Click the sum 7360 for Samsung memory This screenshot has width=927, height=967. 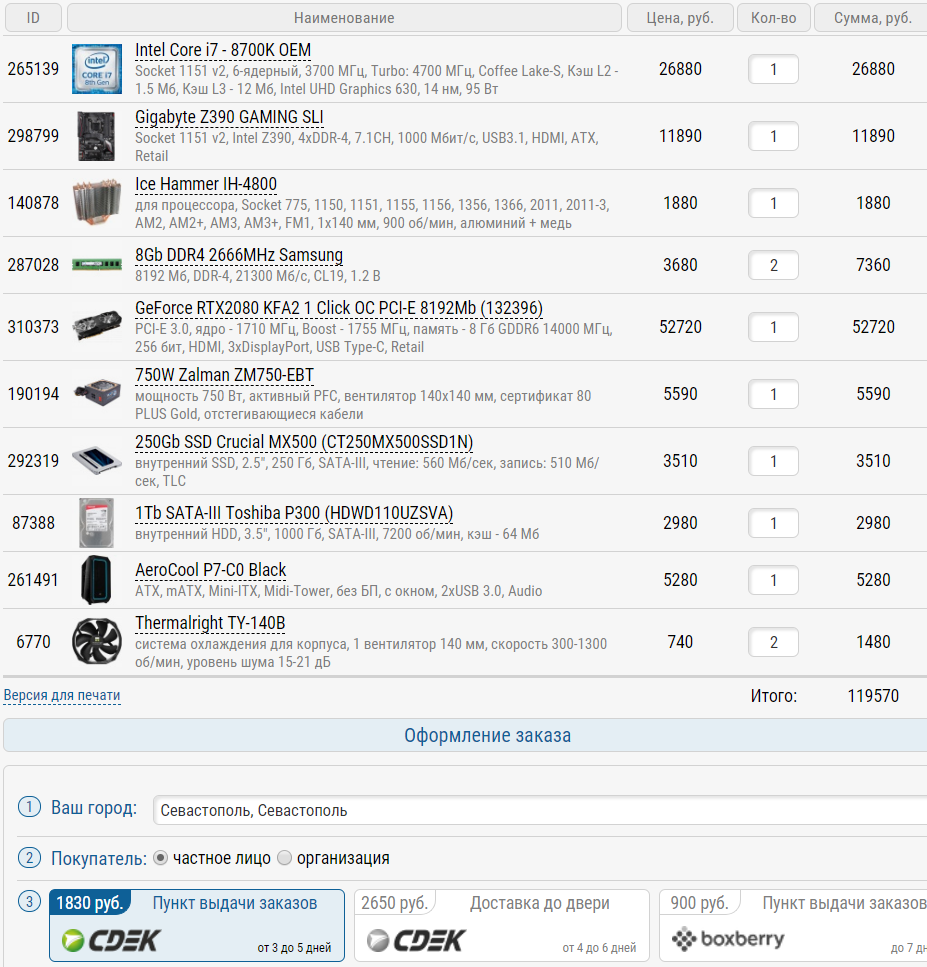tap(873, 265)
